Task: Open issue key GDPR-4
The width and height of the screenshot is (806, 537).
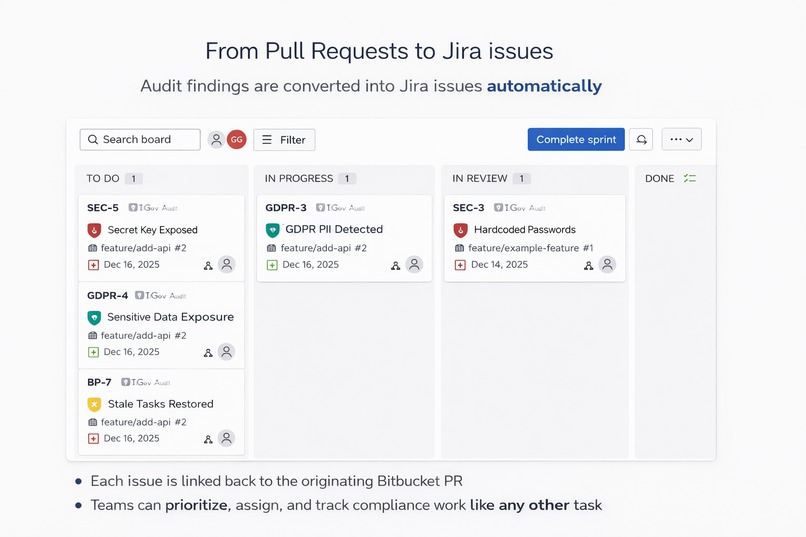Action: pos(107,295)
